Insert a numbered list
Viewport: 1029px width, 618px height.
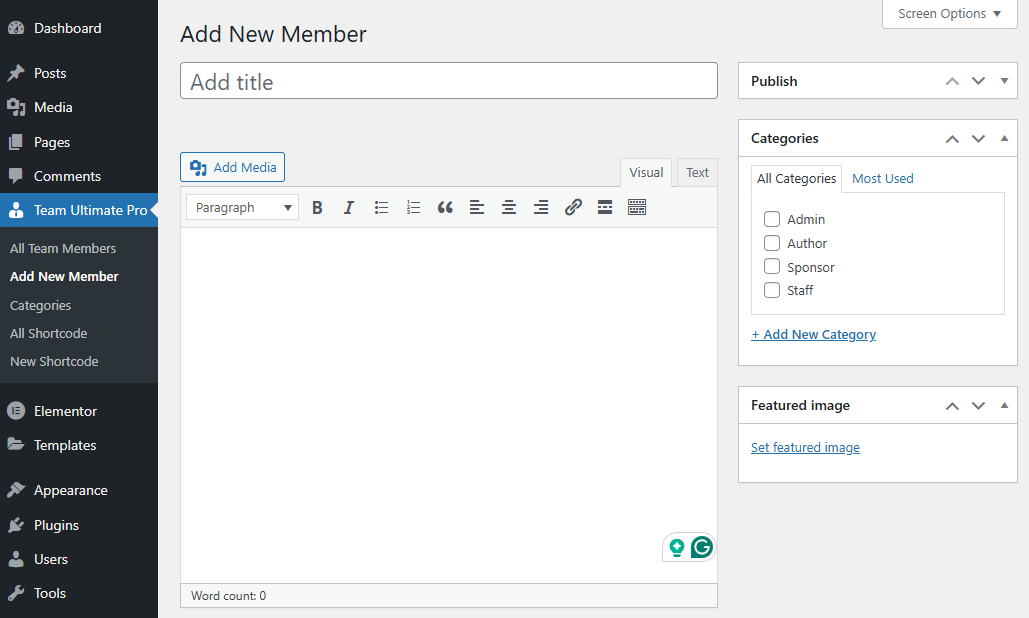413,208
